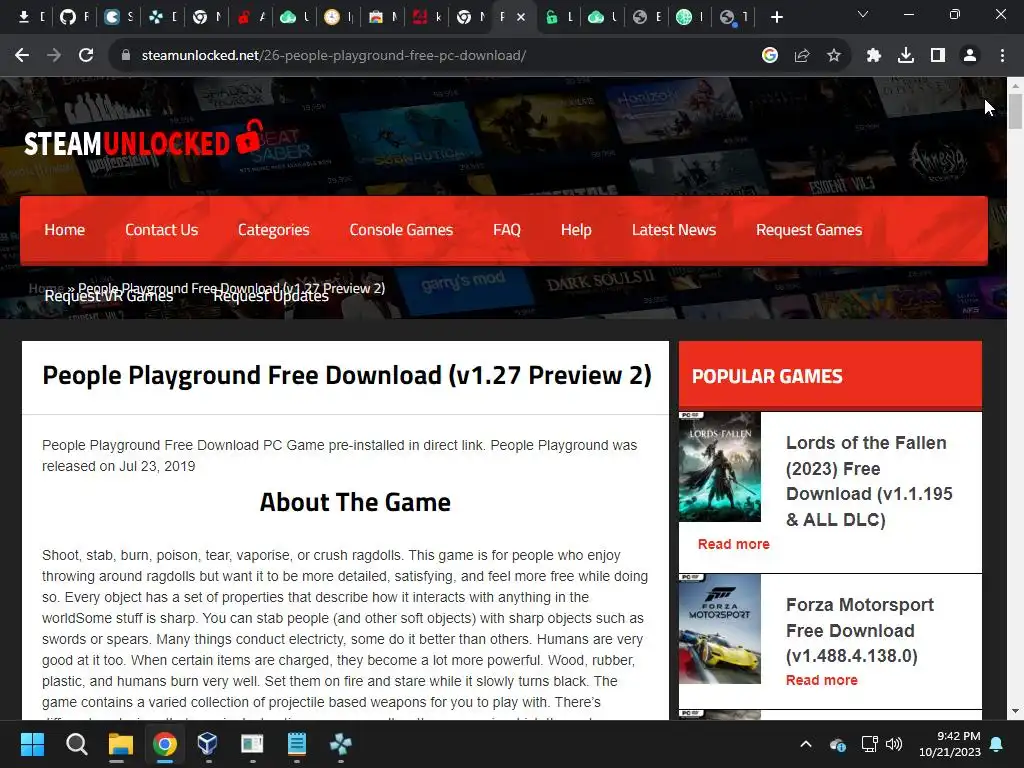Open Request VR Games link

[x=108, y=296]
